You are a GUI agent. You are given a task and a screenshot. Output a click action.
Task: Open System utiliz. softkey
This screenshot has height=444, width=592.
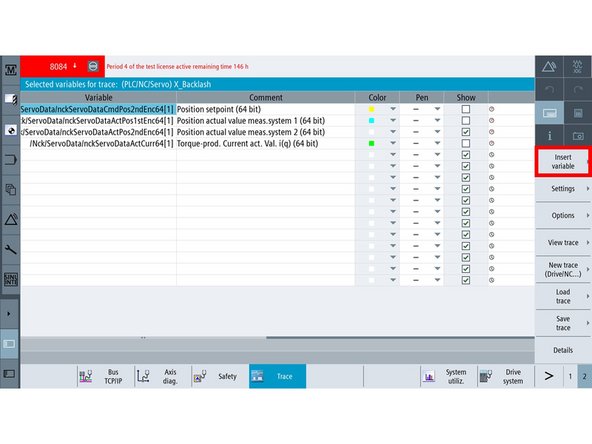[449, 376]
